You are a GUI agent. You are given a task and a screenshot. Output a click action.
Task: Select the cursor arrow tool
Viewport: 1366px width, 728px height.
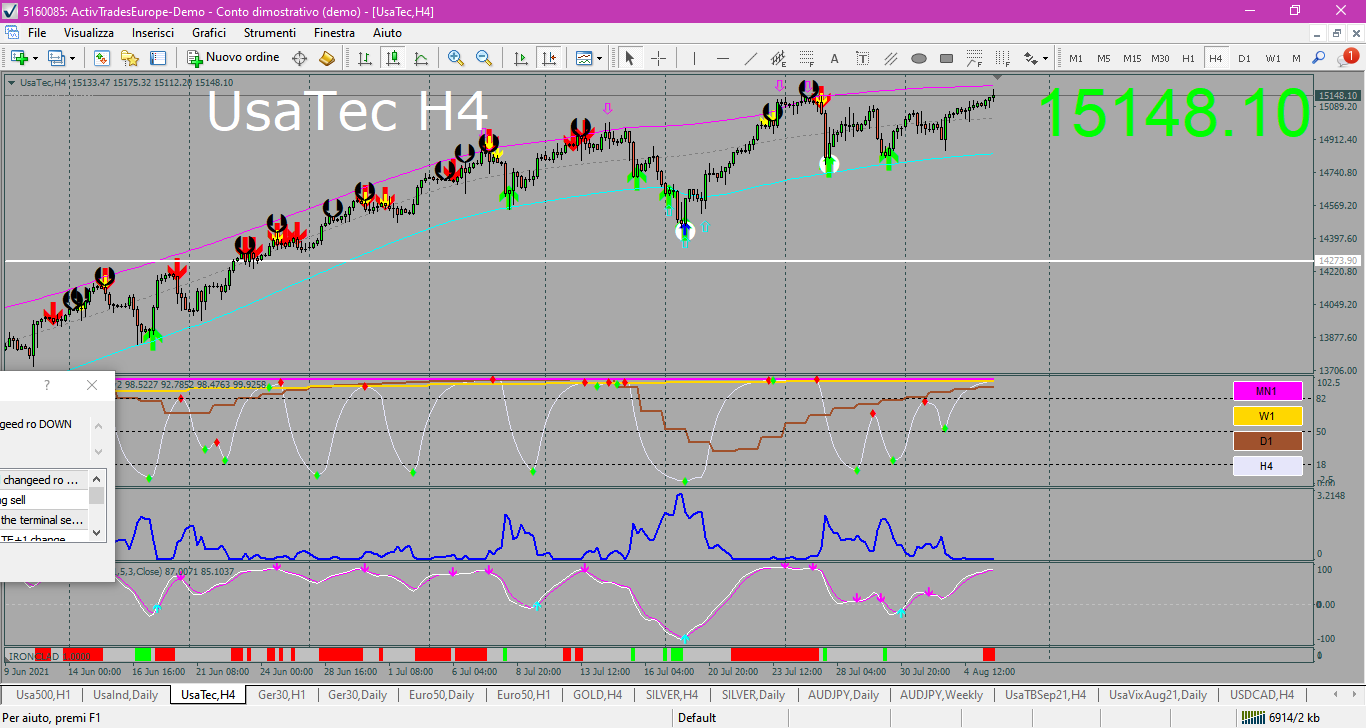(630, 58)
